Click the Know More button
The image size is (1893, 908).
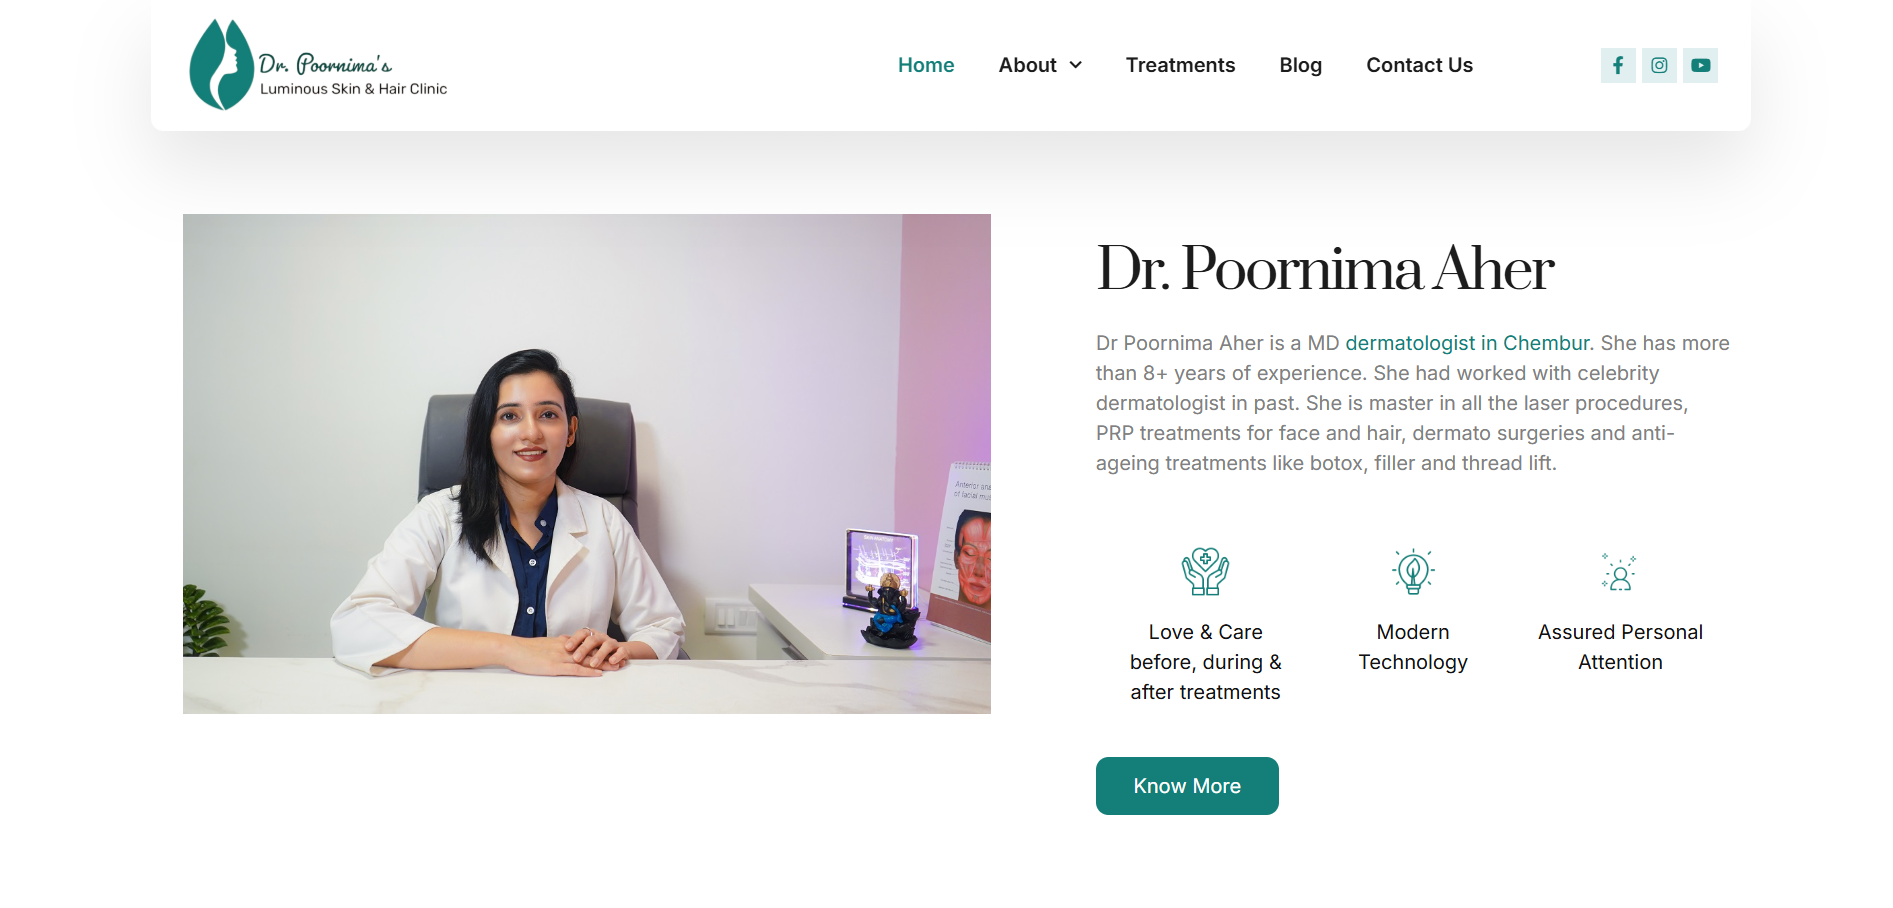[1187, 786]
